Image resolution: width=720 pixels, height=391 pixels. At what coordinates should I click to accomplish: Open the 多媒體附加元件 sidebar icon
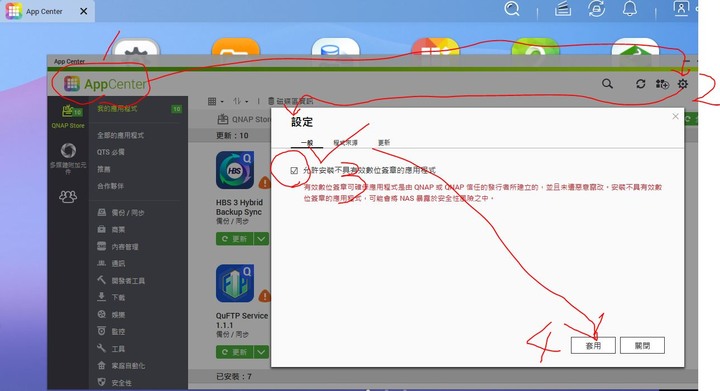68,158
